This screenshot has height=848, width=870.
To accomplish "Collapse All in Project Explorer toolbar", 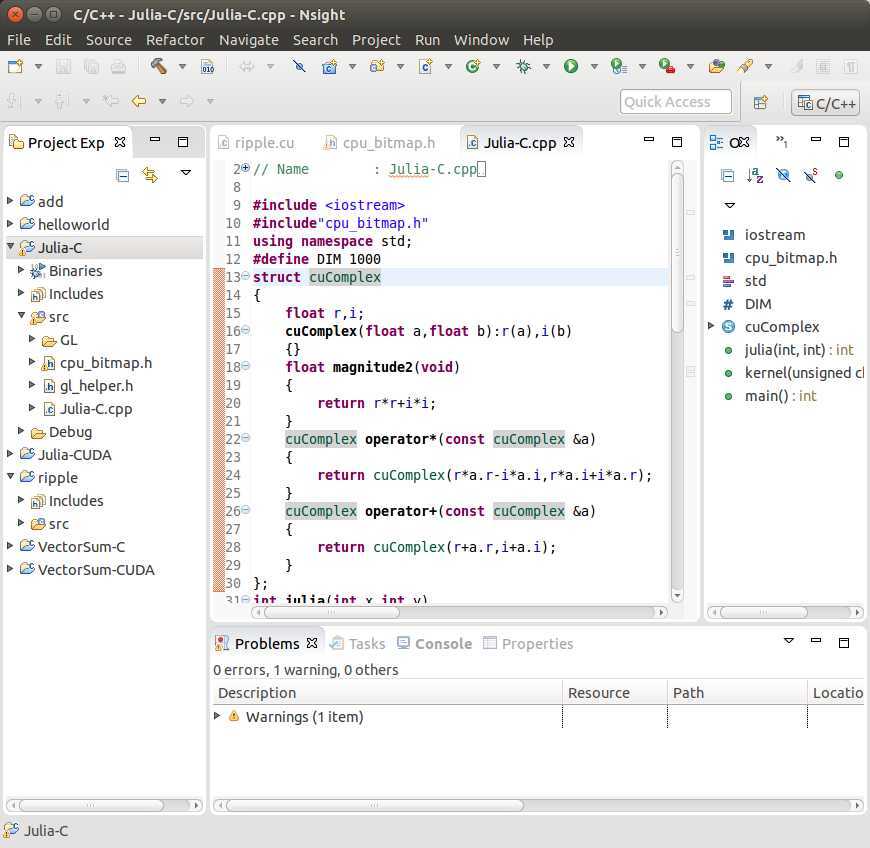I will pos(122,175).
